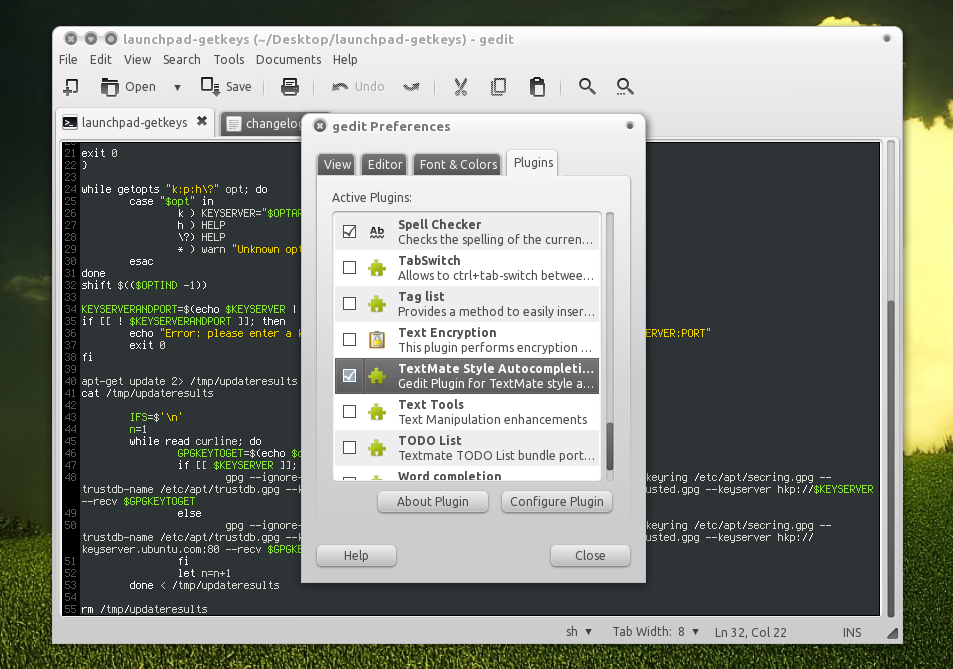Click the Paste clipboard icon
Image resolution: width=953 pixels, height=669 pixels.
537,87
